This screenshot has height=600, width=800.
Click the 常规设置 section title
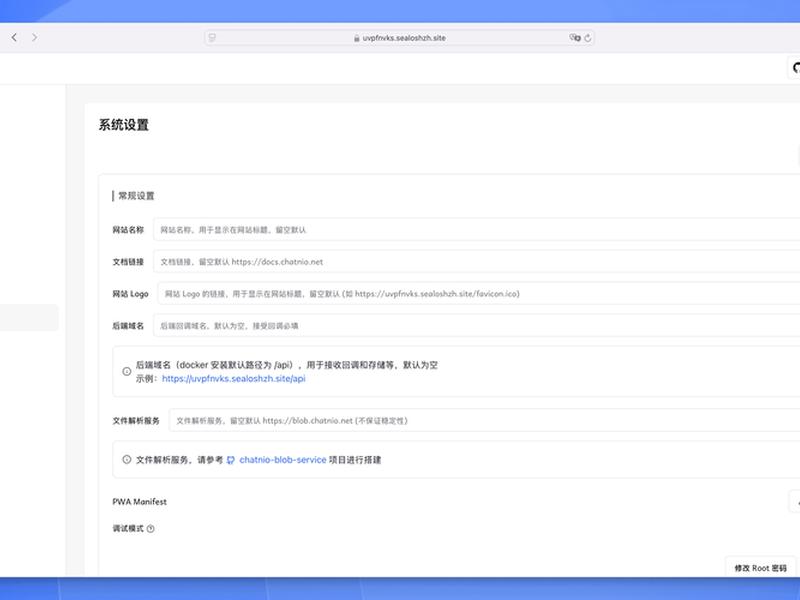point(136,196)
